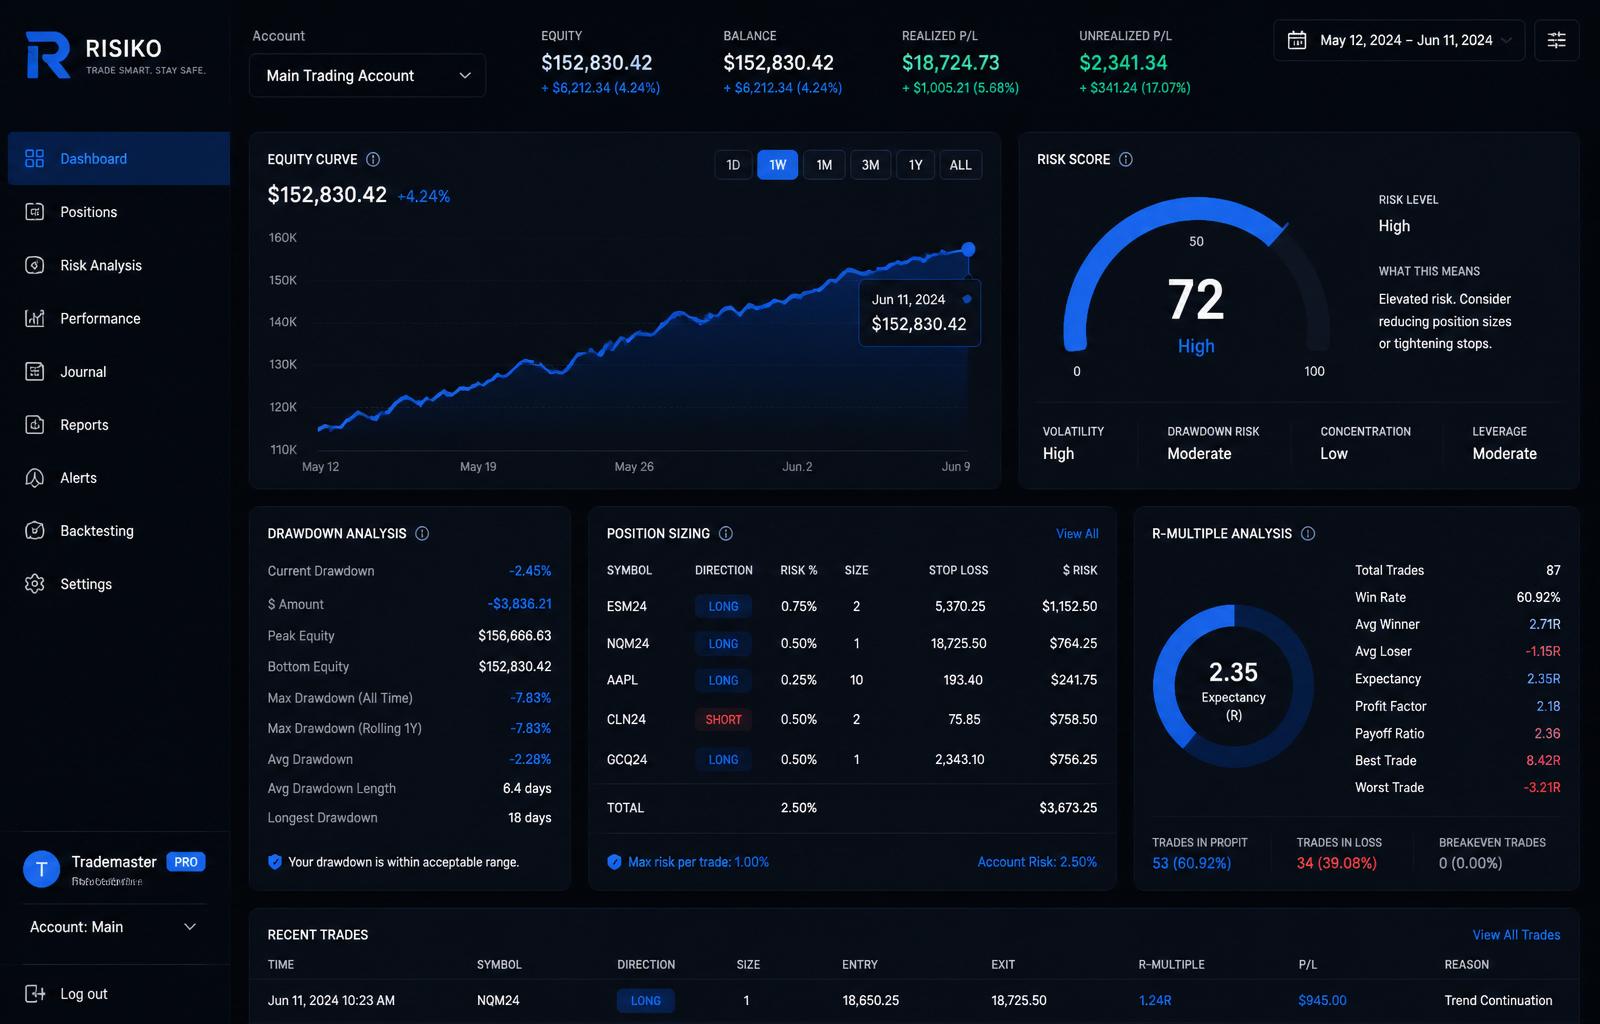
Task: Open View All Trades link
Action: [x=1516, y=934]
